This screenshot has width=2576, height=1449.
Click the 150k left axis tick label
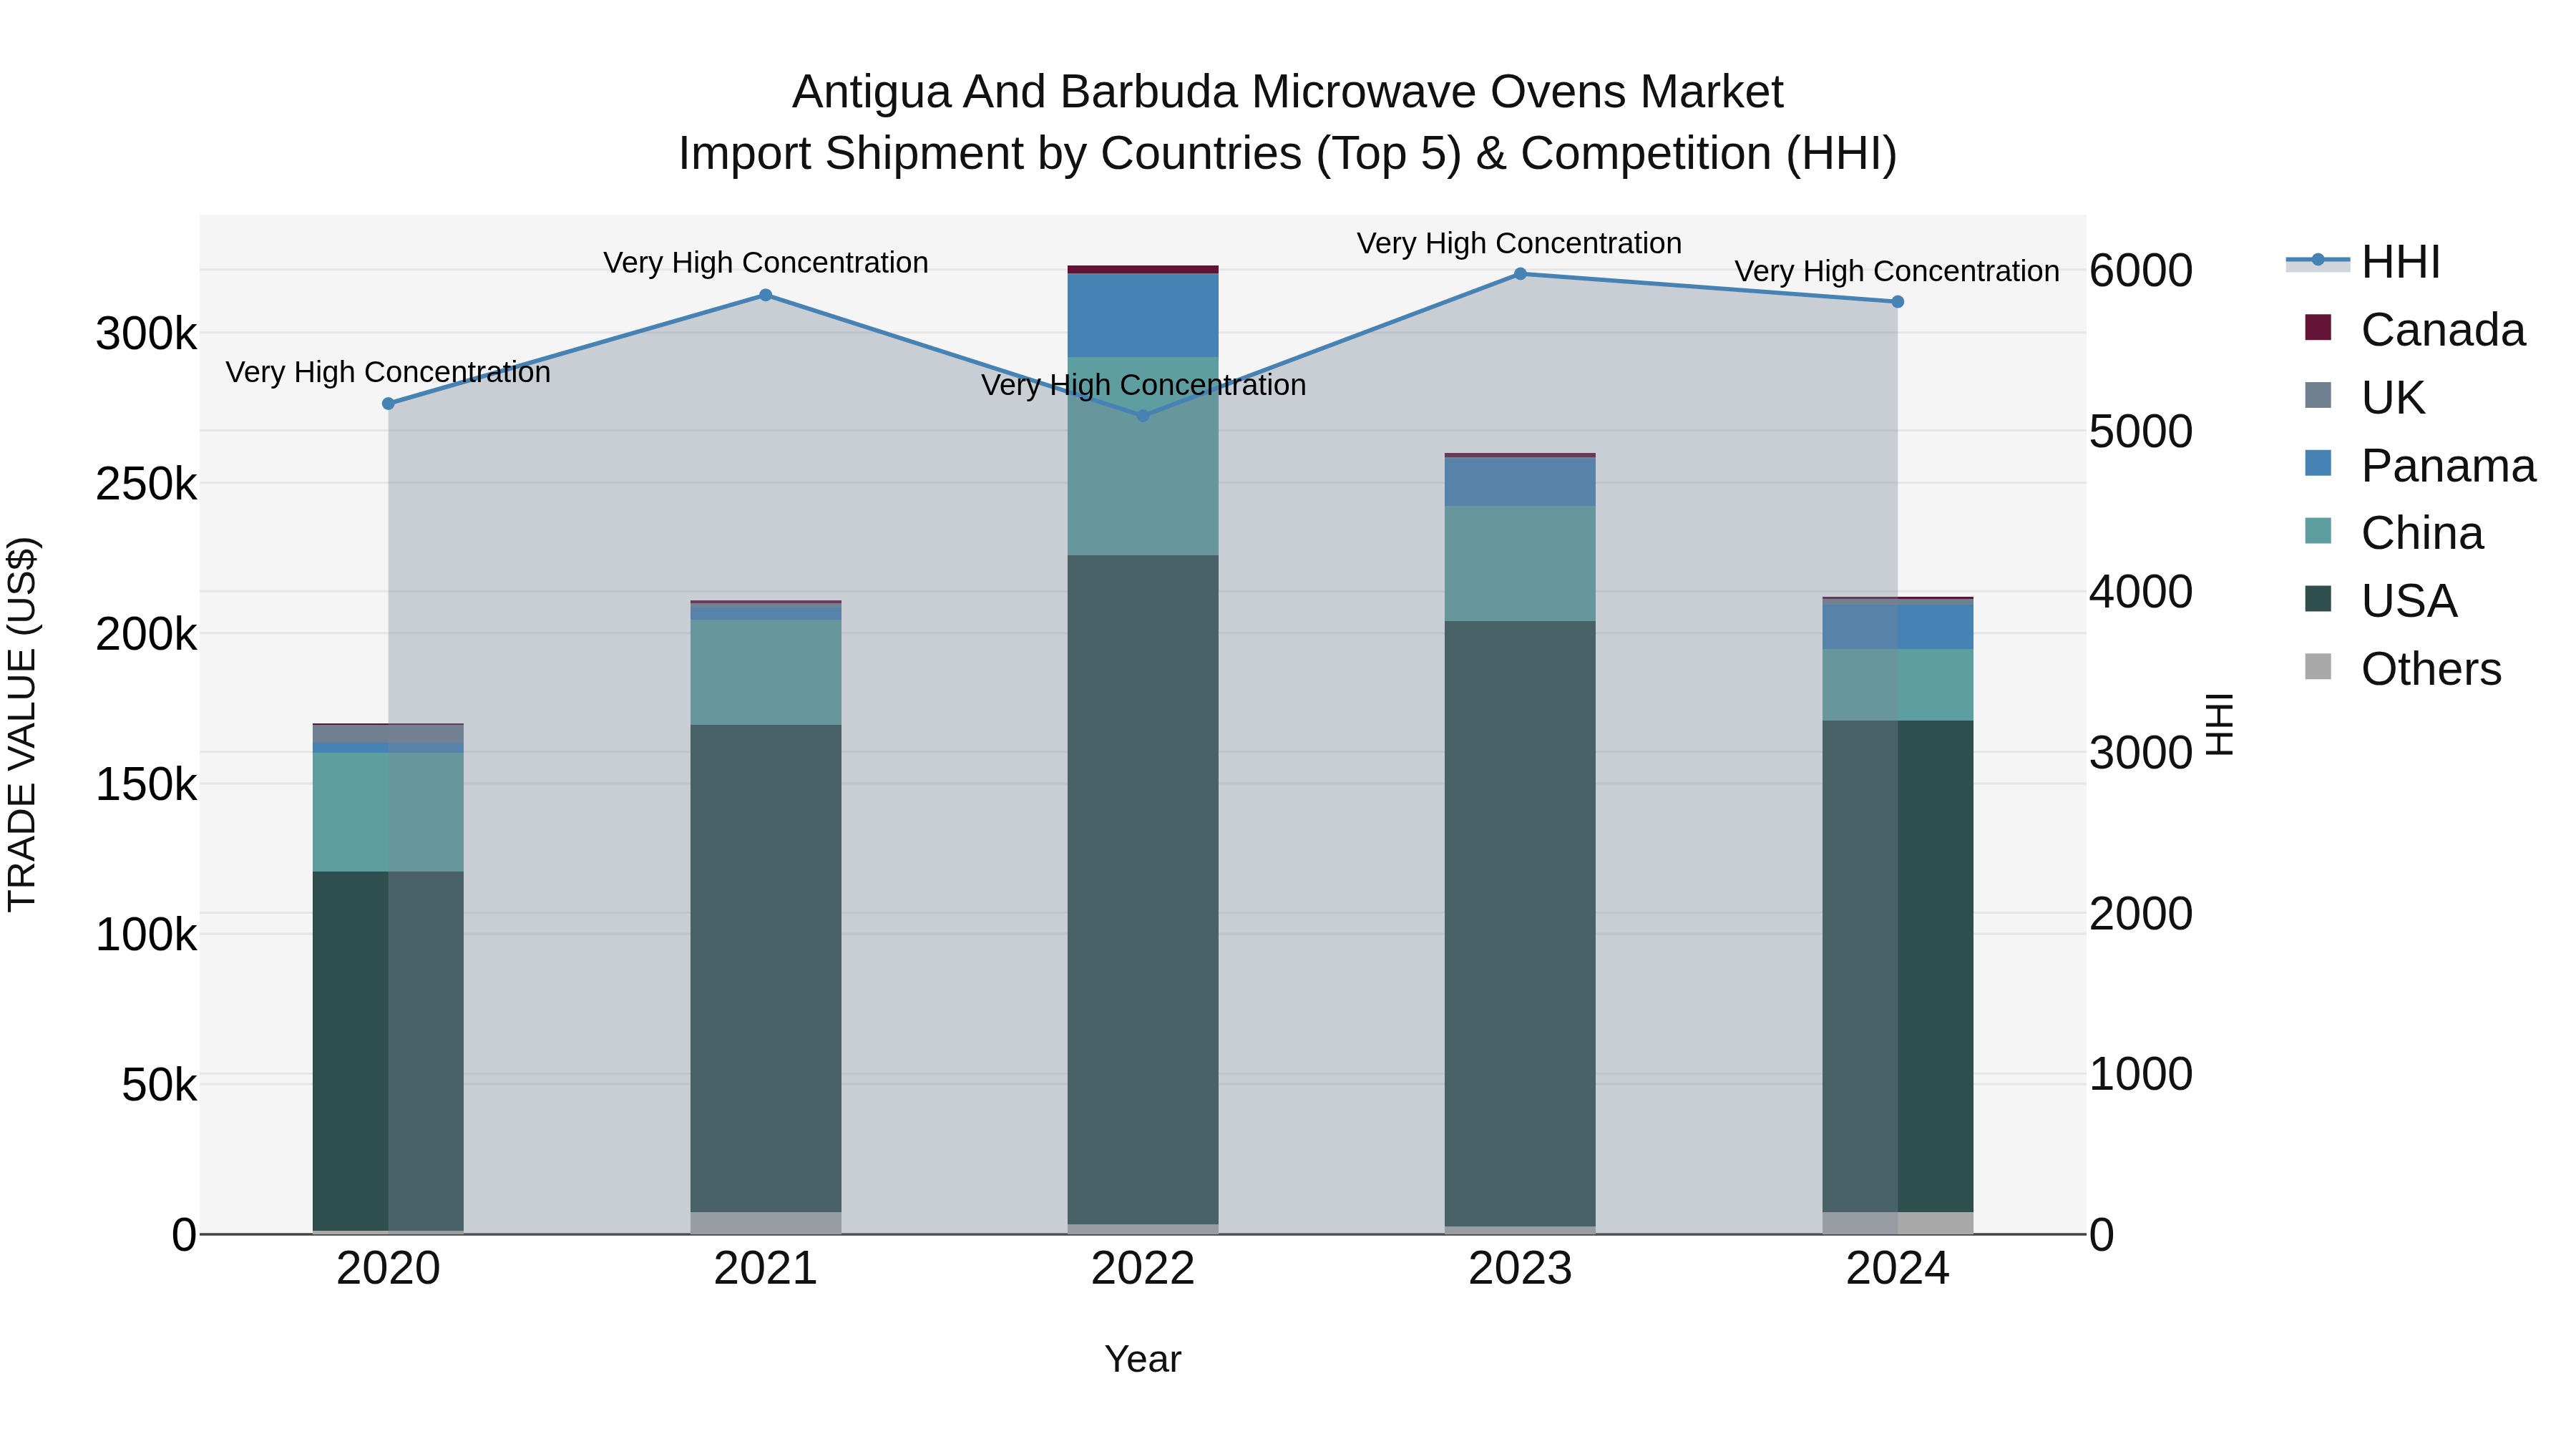click(147, 785)
